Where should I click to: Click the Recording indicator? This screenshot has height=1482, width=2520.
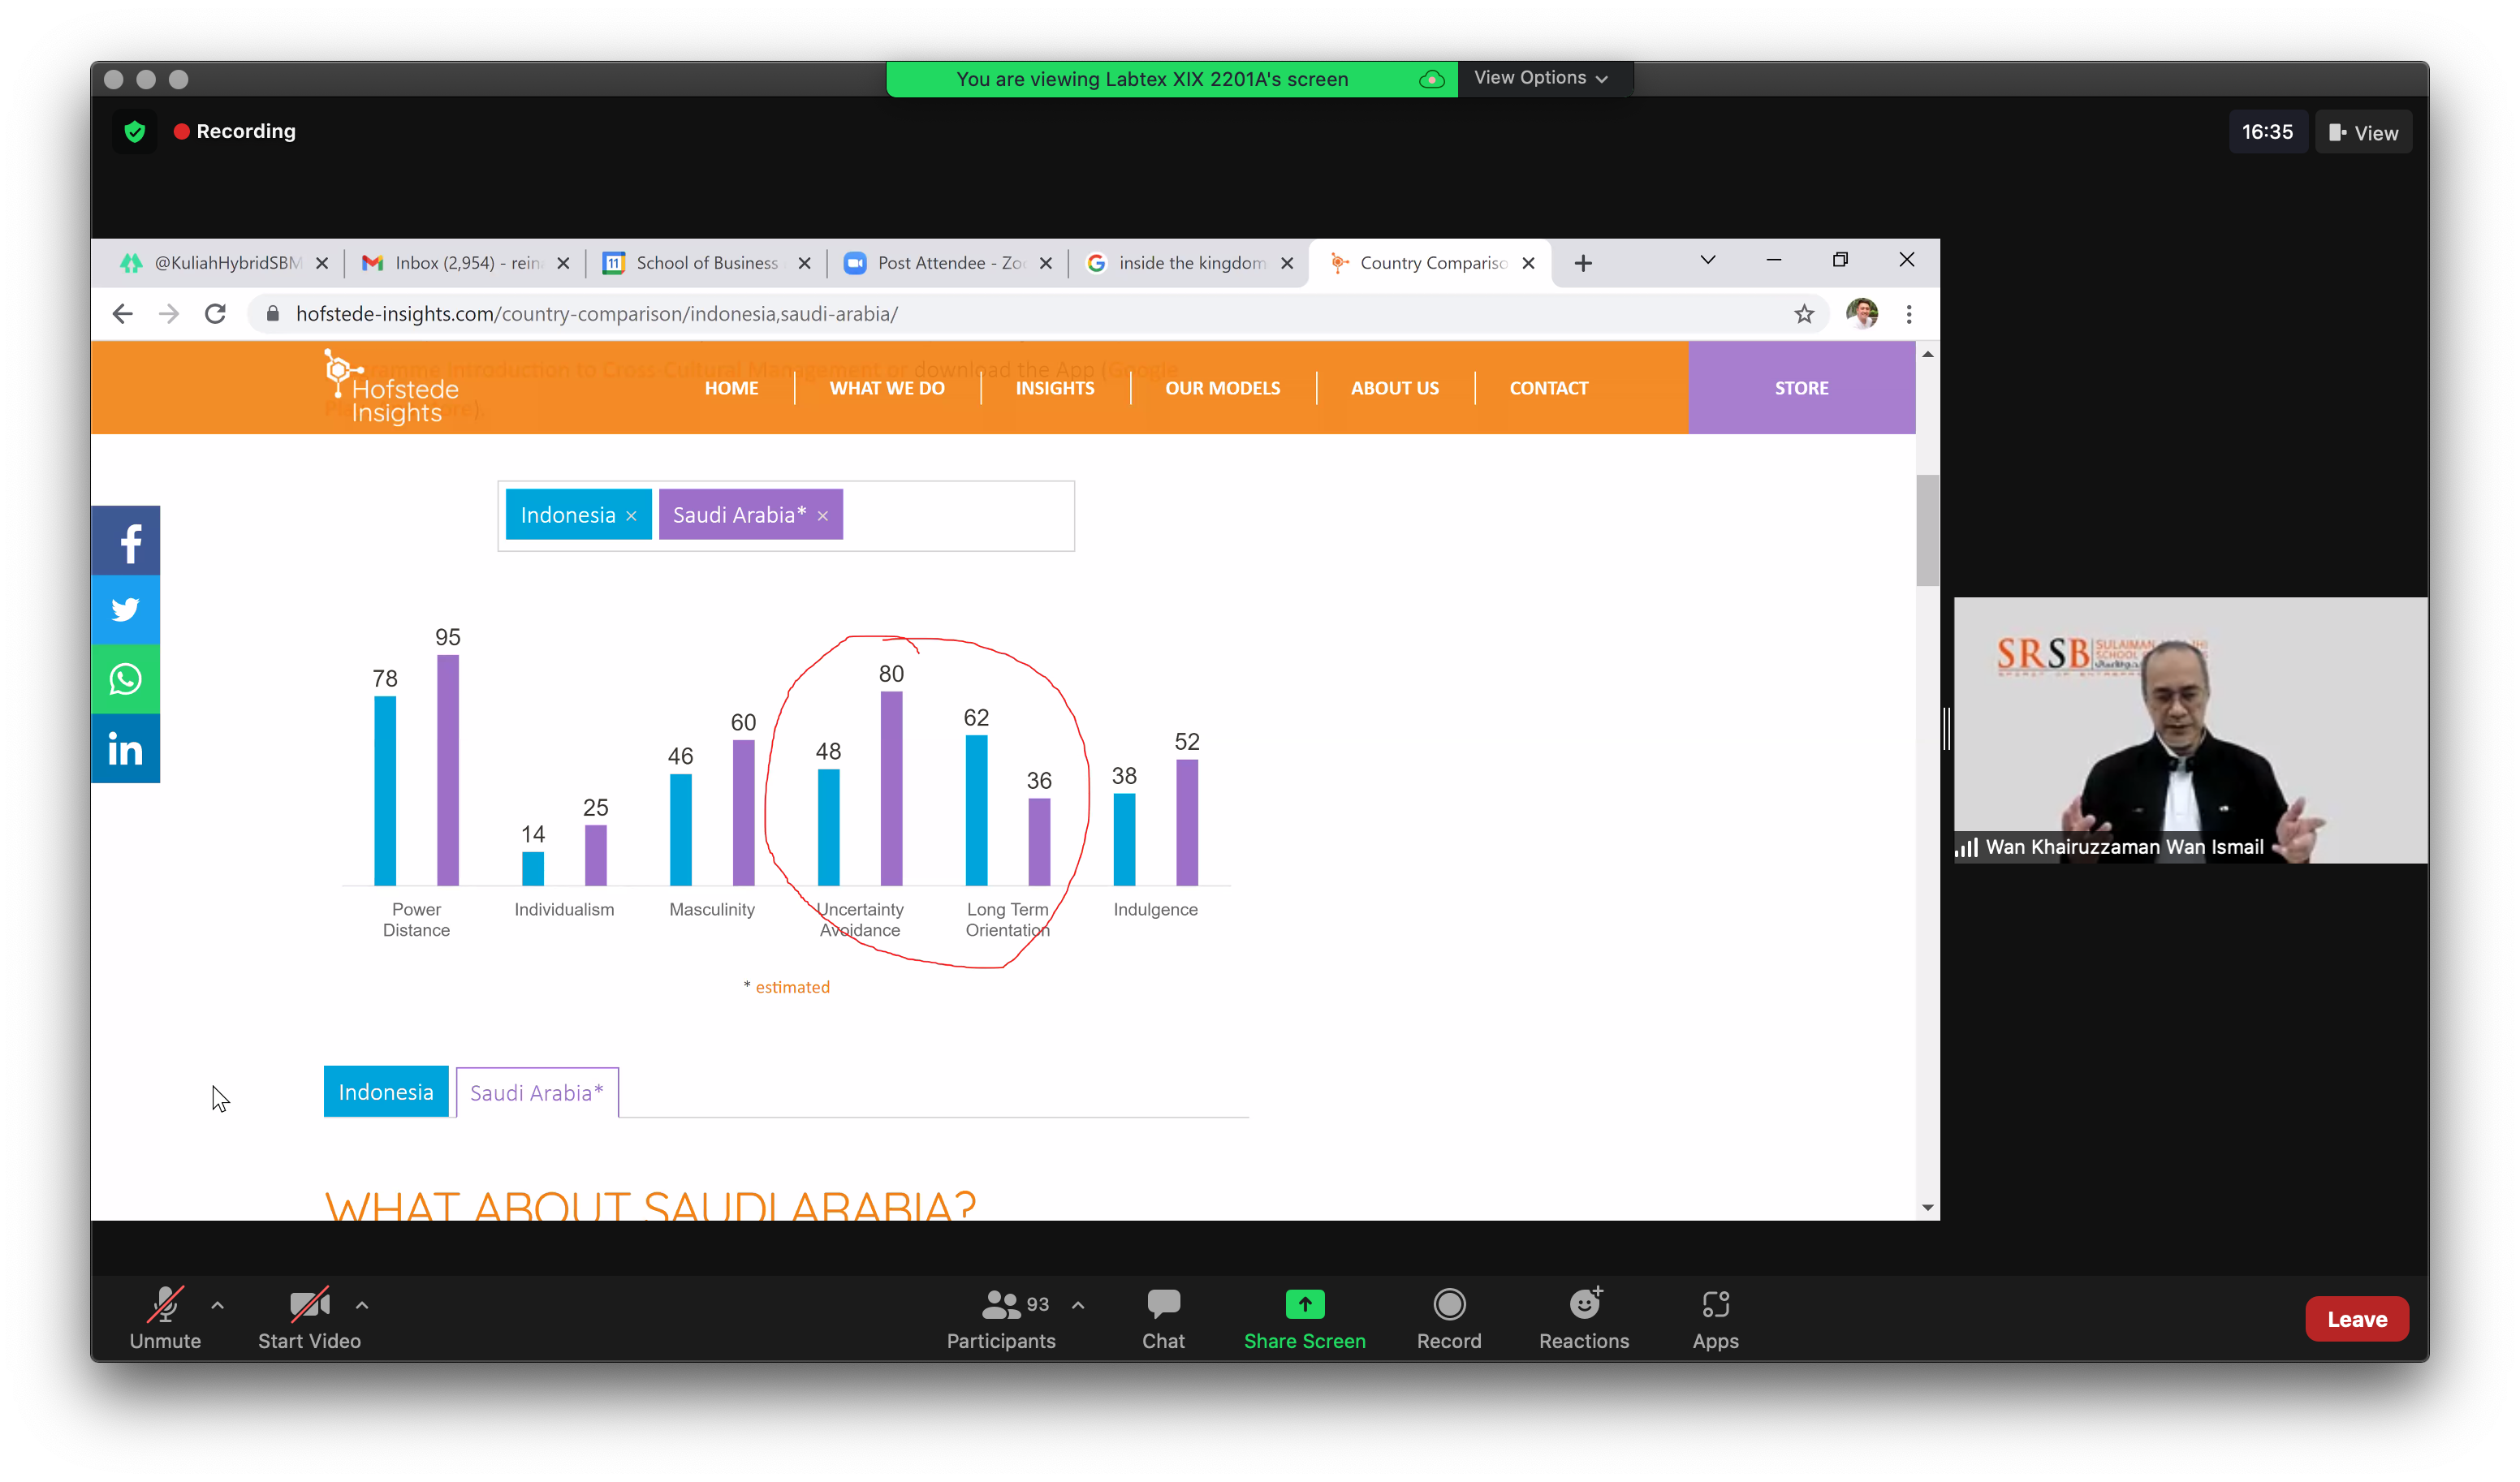235,131
